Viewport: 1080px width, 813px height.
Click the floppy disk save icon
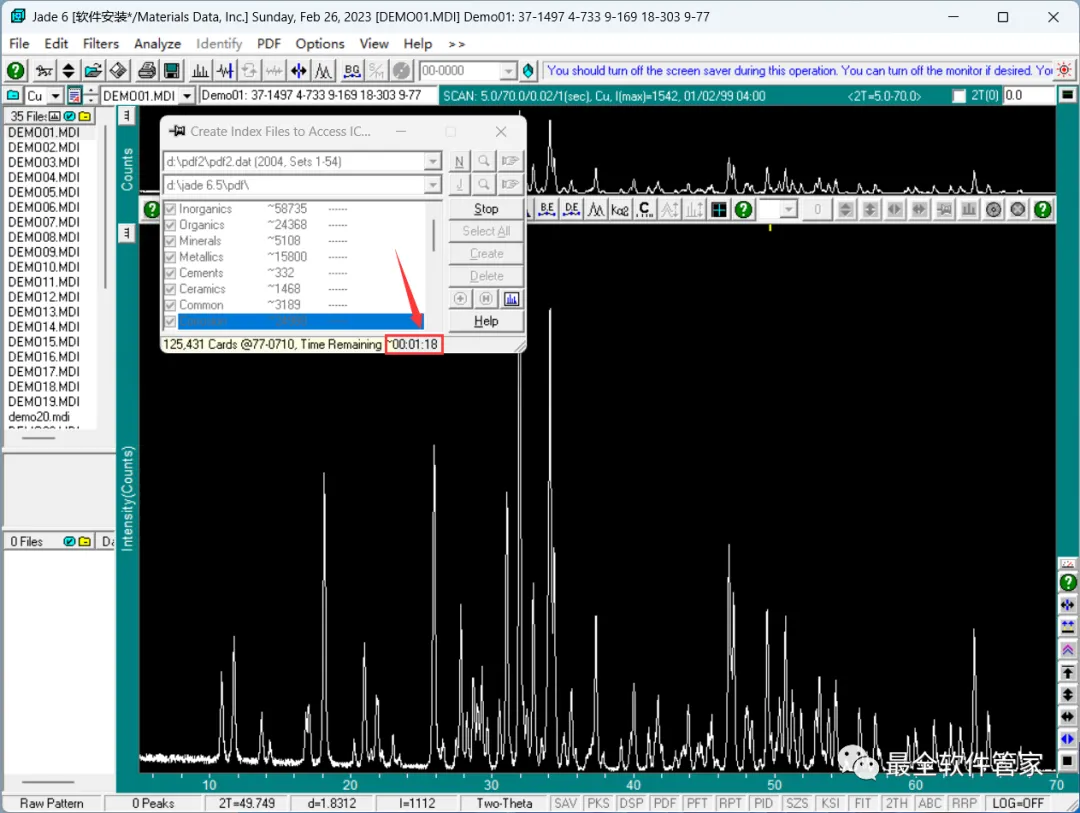(x=172, y=70)
